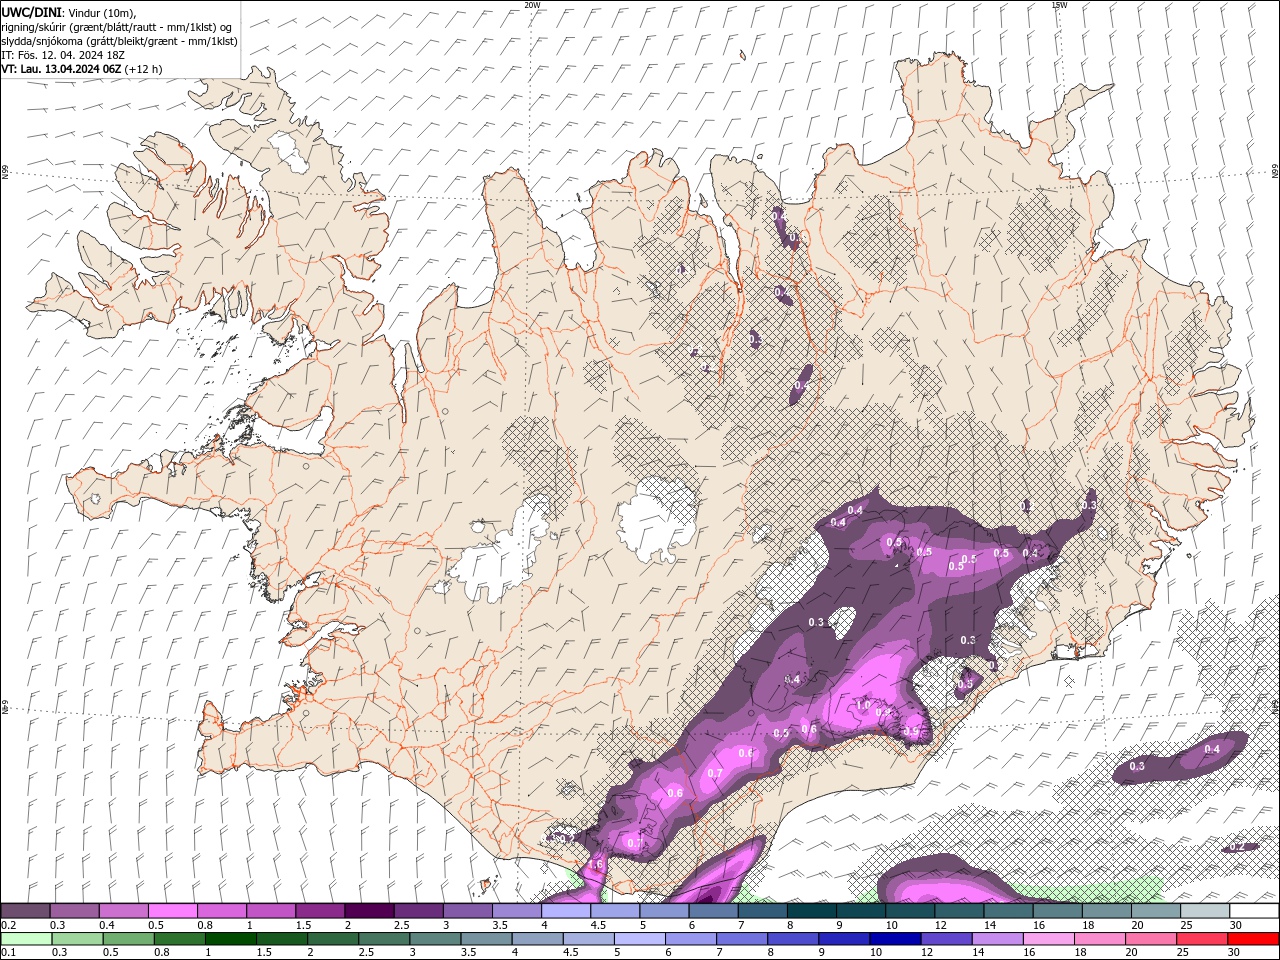Click the '1.0' precipitation label on the map

tap(862, 705)
